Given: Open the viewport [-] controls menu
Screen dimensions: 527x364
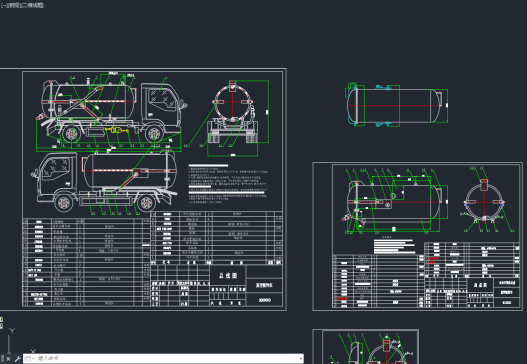Looking at the screenshot, I should point(3,5).
